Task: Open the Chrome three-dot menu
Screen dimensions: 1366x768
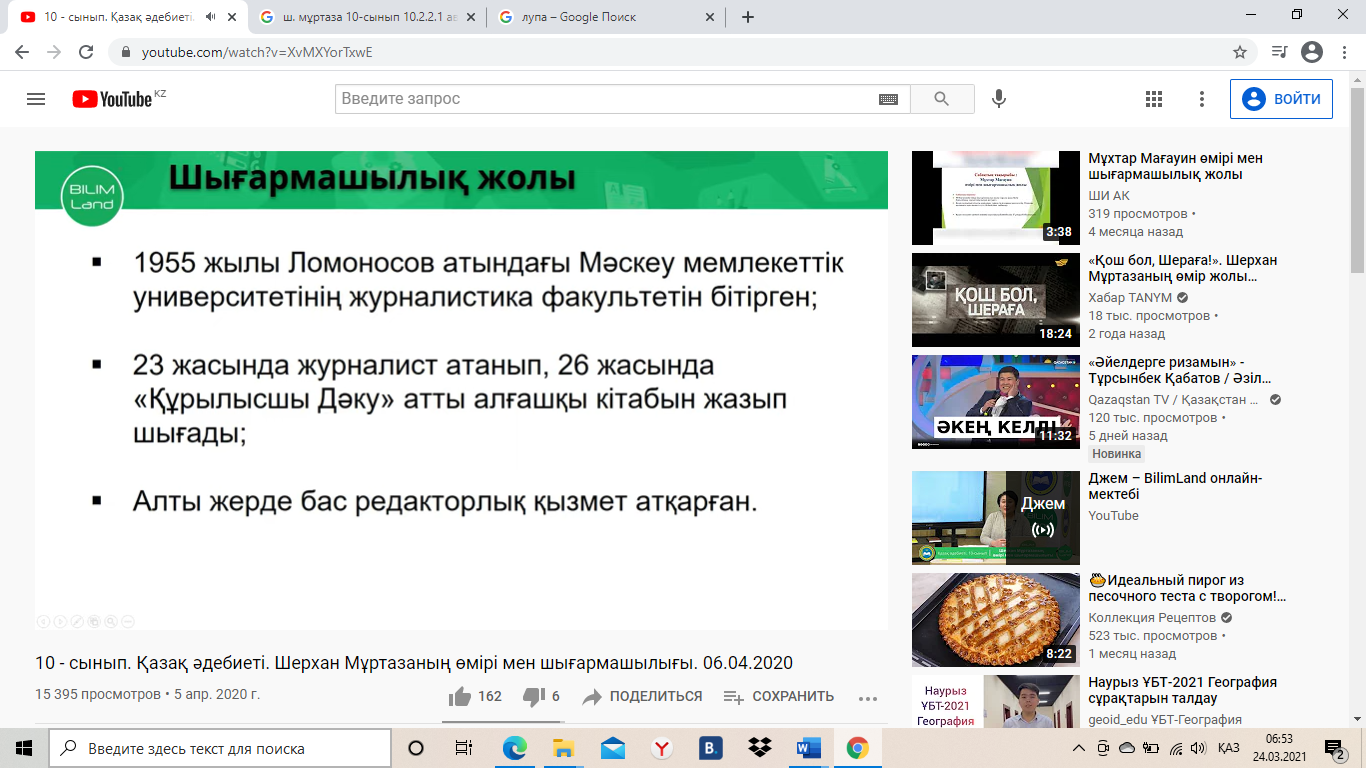Action: tap(1344, 52)
